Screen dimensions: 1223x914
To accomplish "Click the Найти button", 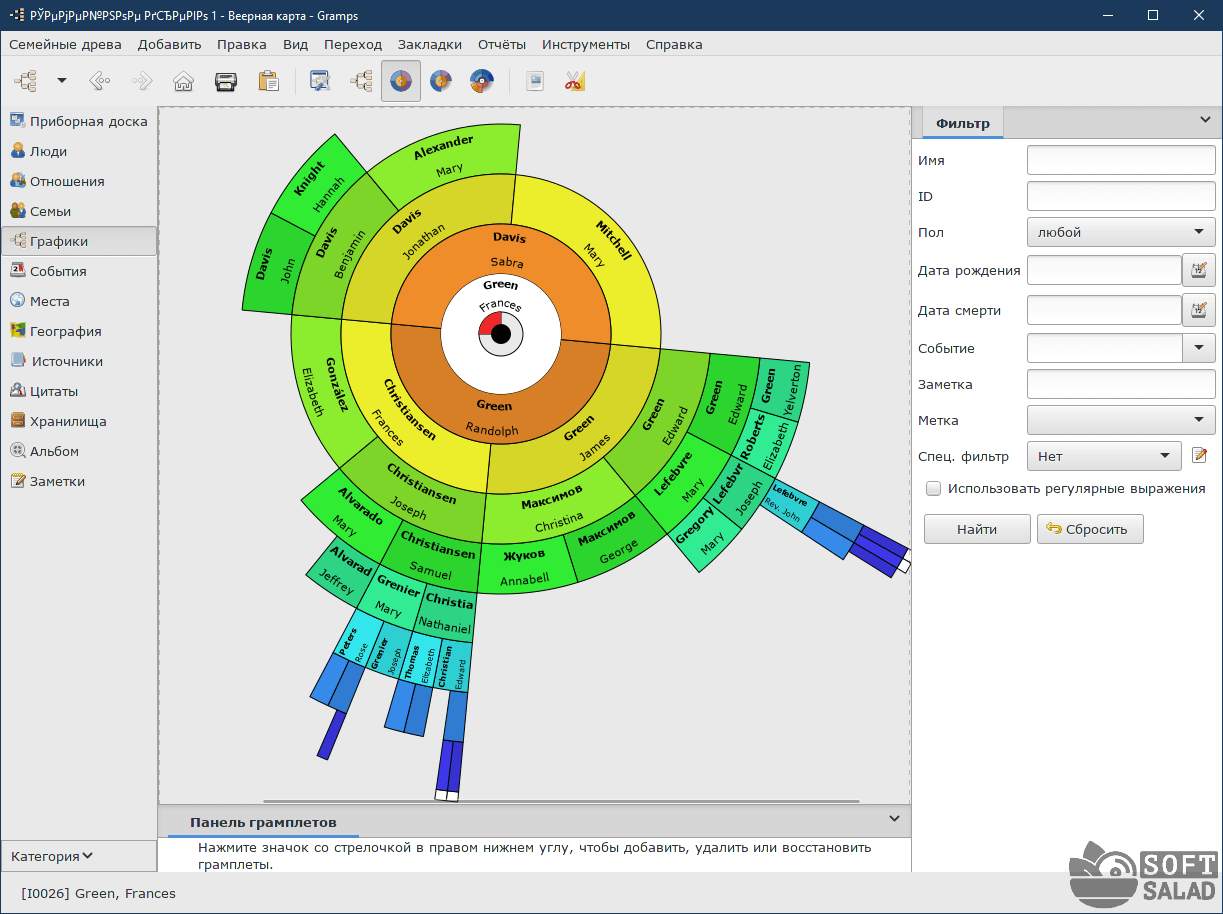I will [x=977, y=529].
